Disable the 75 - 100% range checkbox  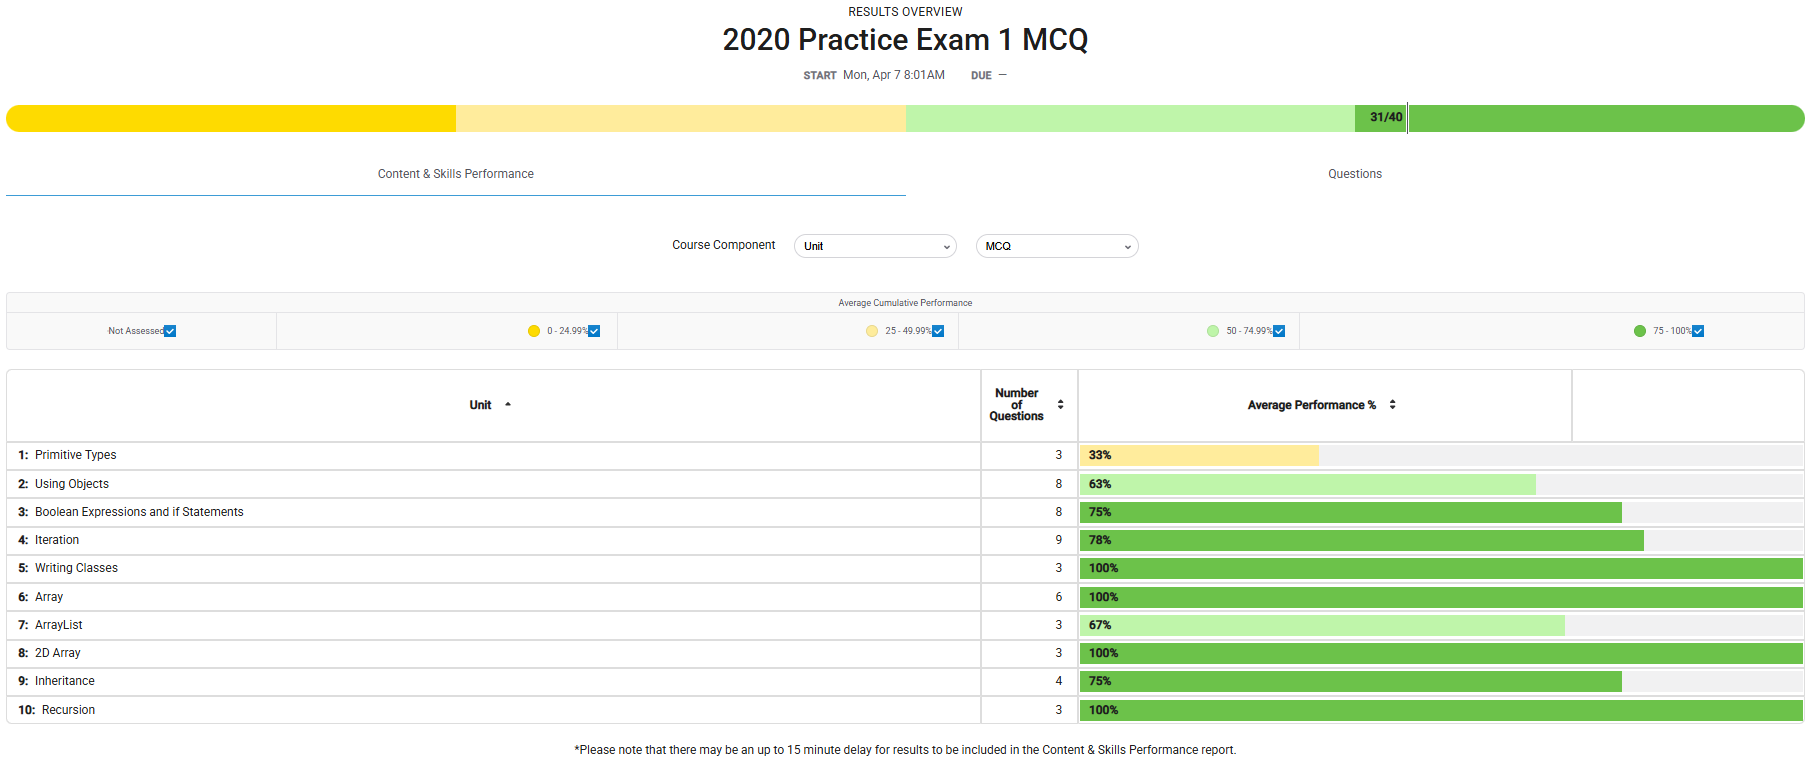[1698, 331]
